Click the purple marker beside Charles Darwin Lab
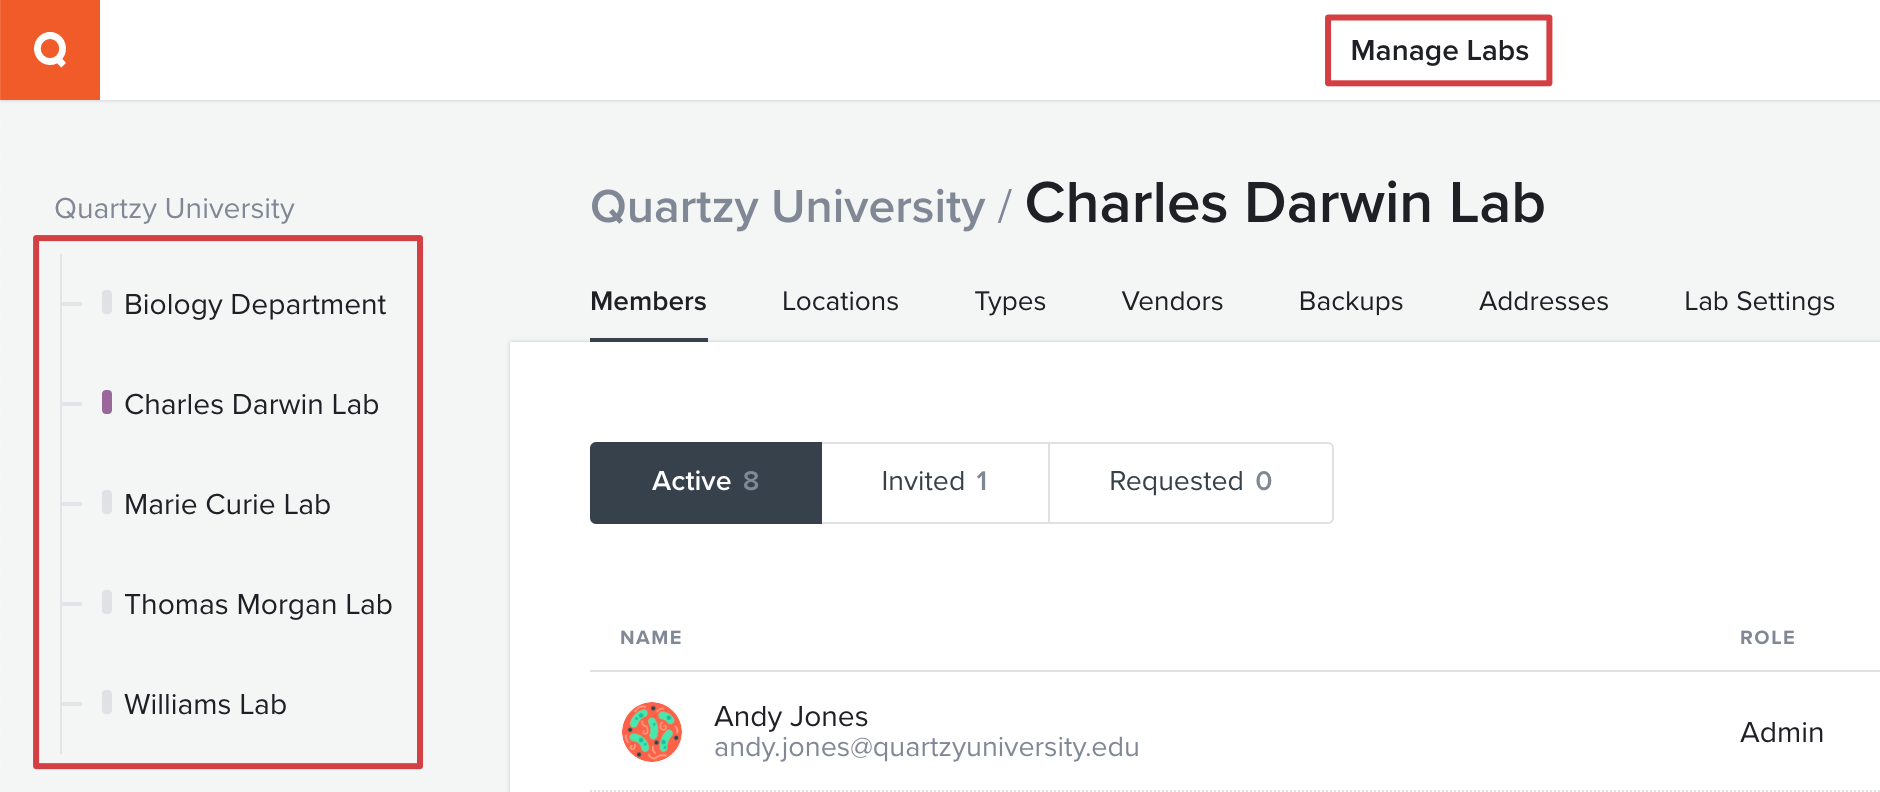1880x792 pixels. [107, 402]
